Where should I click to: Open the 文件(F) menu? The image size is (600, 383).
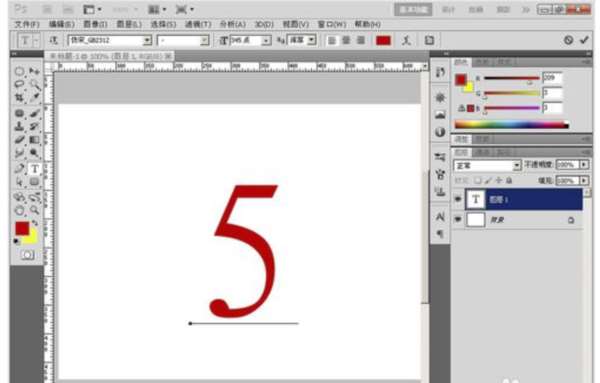tap(27, 24)
